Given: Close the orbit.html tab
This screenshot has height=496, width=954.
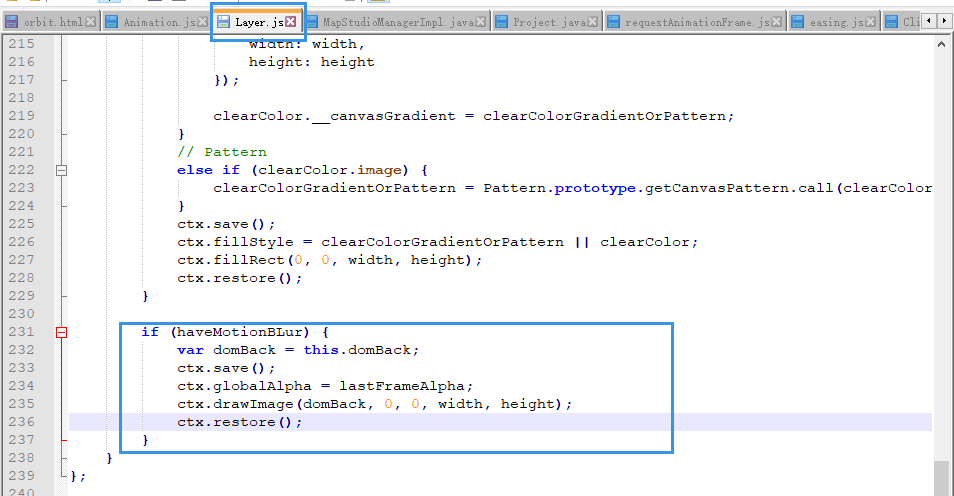Looking at the screenshot, I should point(91,22).
